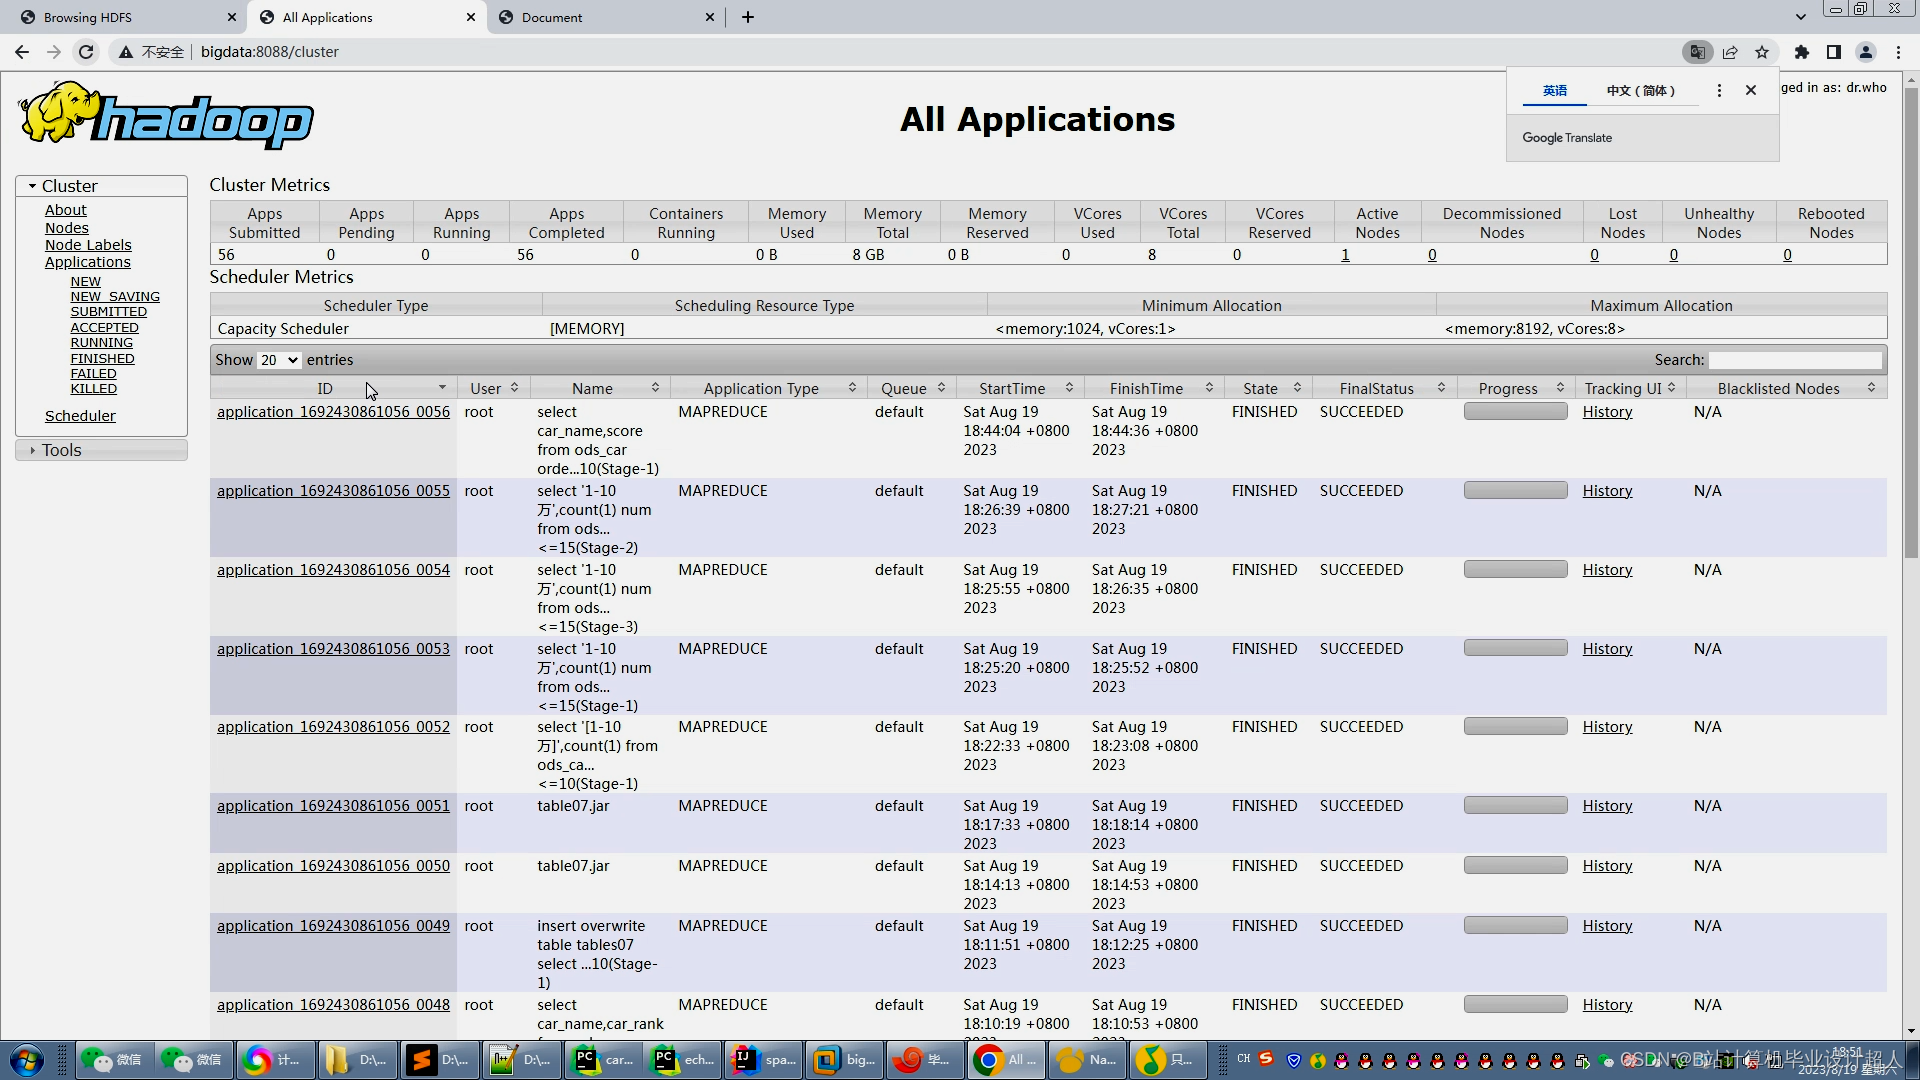The image size is (1920, 1080).
Task: Open the translate popup options menu
Action: tap(1719, 90)
